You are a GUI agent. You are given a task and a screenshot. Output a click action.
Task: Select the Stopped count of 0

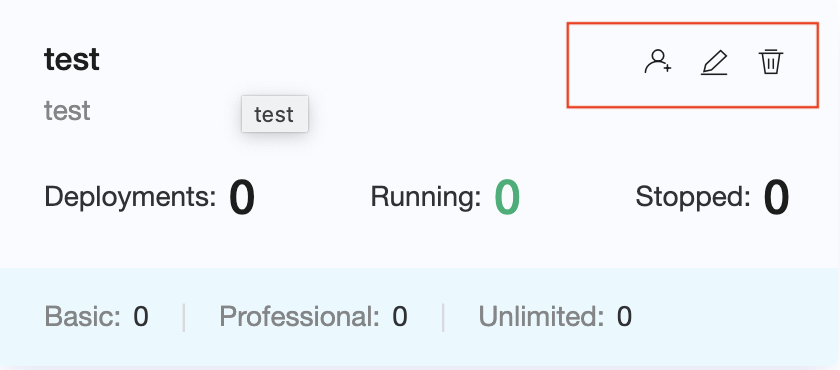[x=776, y=198]
